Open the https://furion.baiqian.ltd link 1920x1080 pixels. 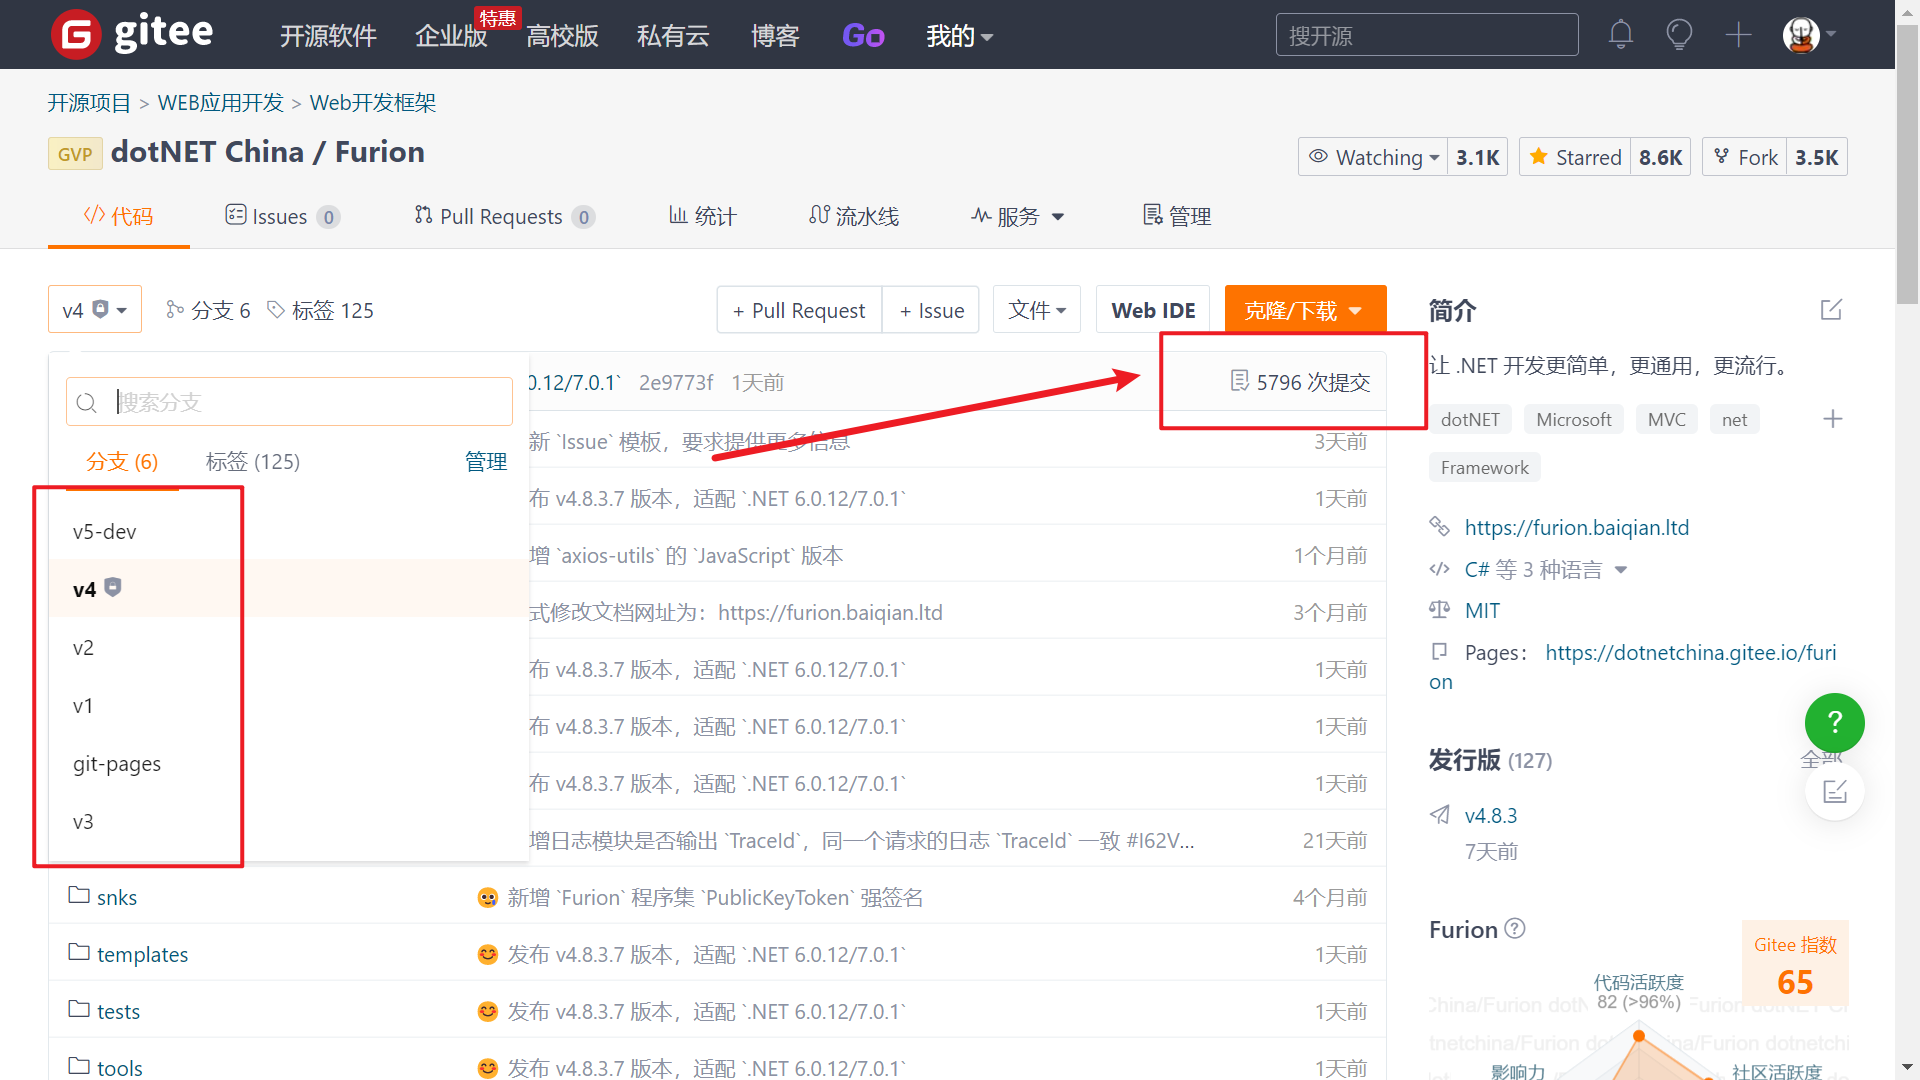pos(1576,527)
